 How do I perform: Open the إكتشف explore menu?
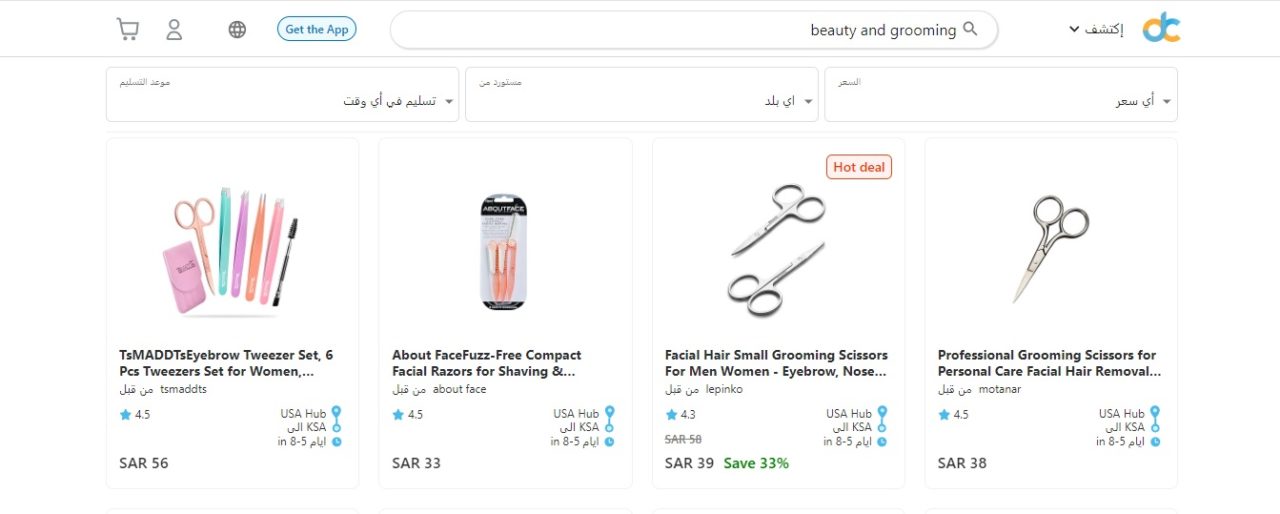1096,30
